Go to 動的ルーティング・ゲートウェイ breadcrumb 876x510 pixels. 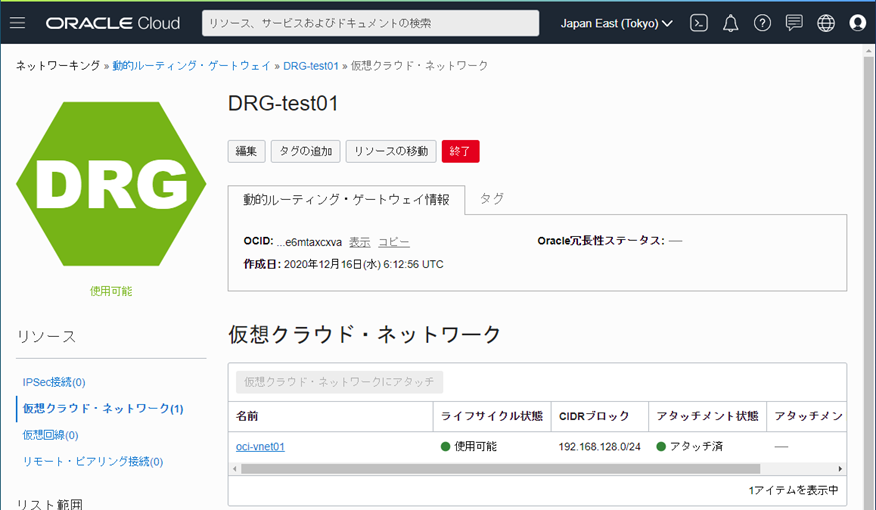(x=192, y=66)
